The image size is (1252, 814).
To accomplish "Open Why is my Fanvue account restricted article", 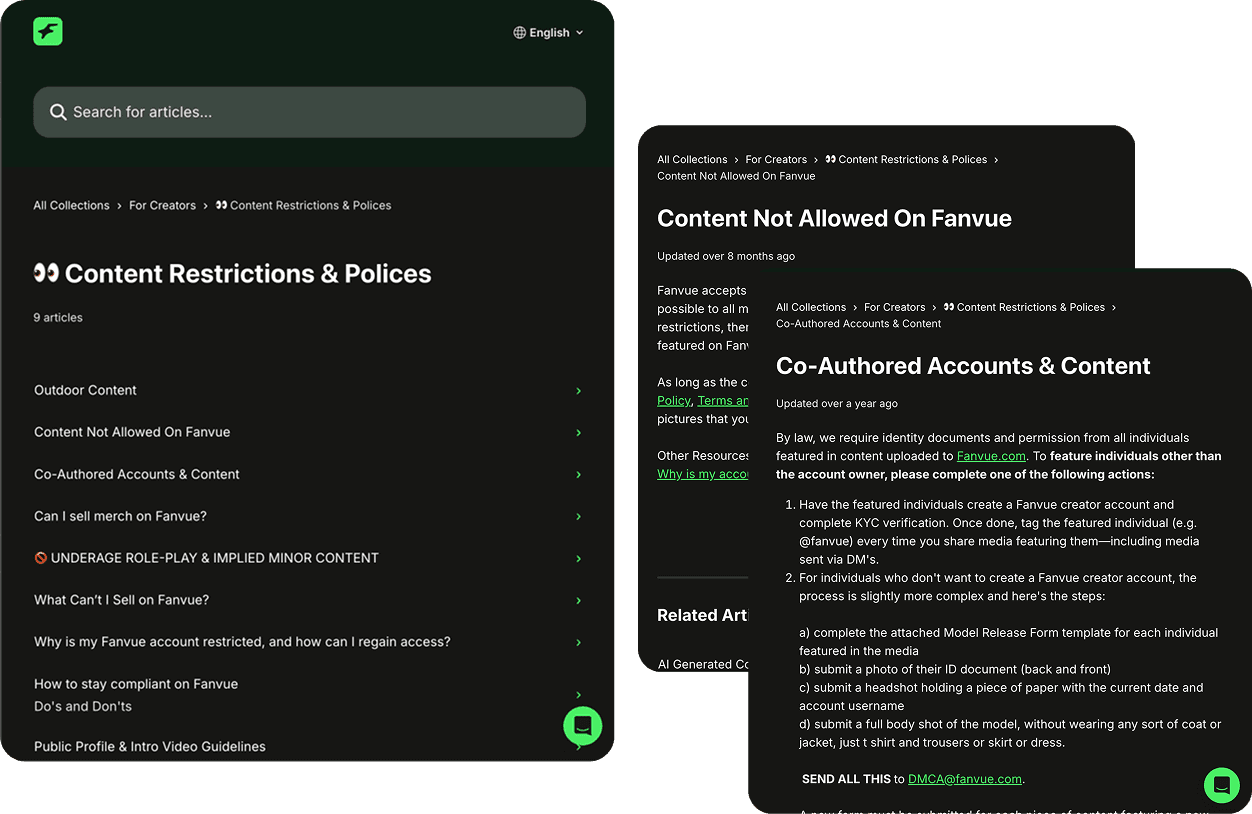I will click(242, 642).
